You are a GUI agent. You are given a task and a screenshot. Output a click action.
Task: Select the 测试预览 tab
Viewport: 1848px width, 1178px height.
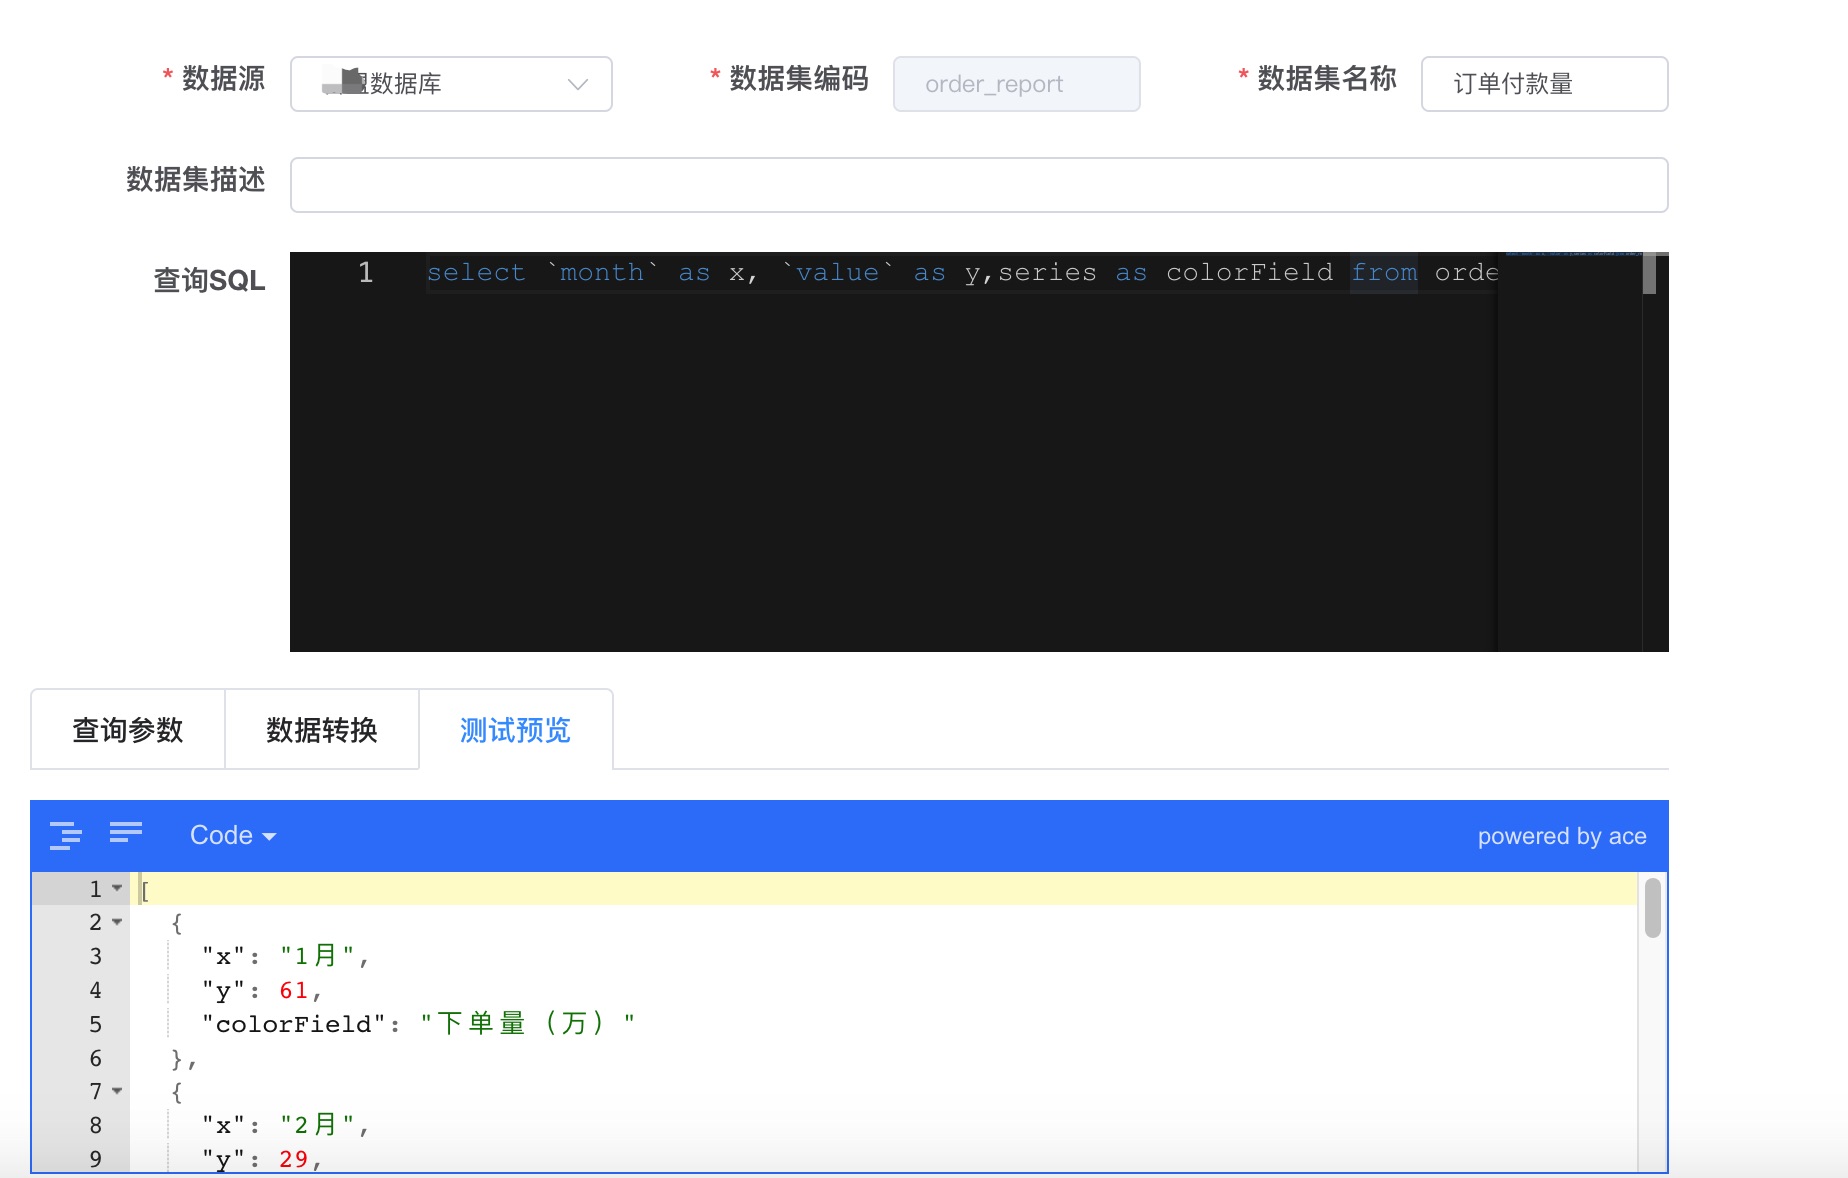pos(516,730)
